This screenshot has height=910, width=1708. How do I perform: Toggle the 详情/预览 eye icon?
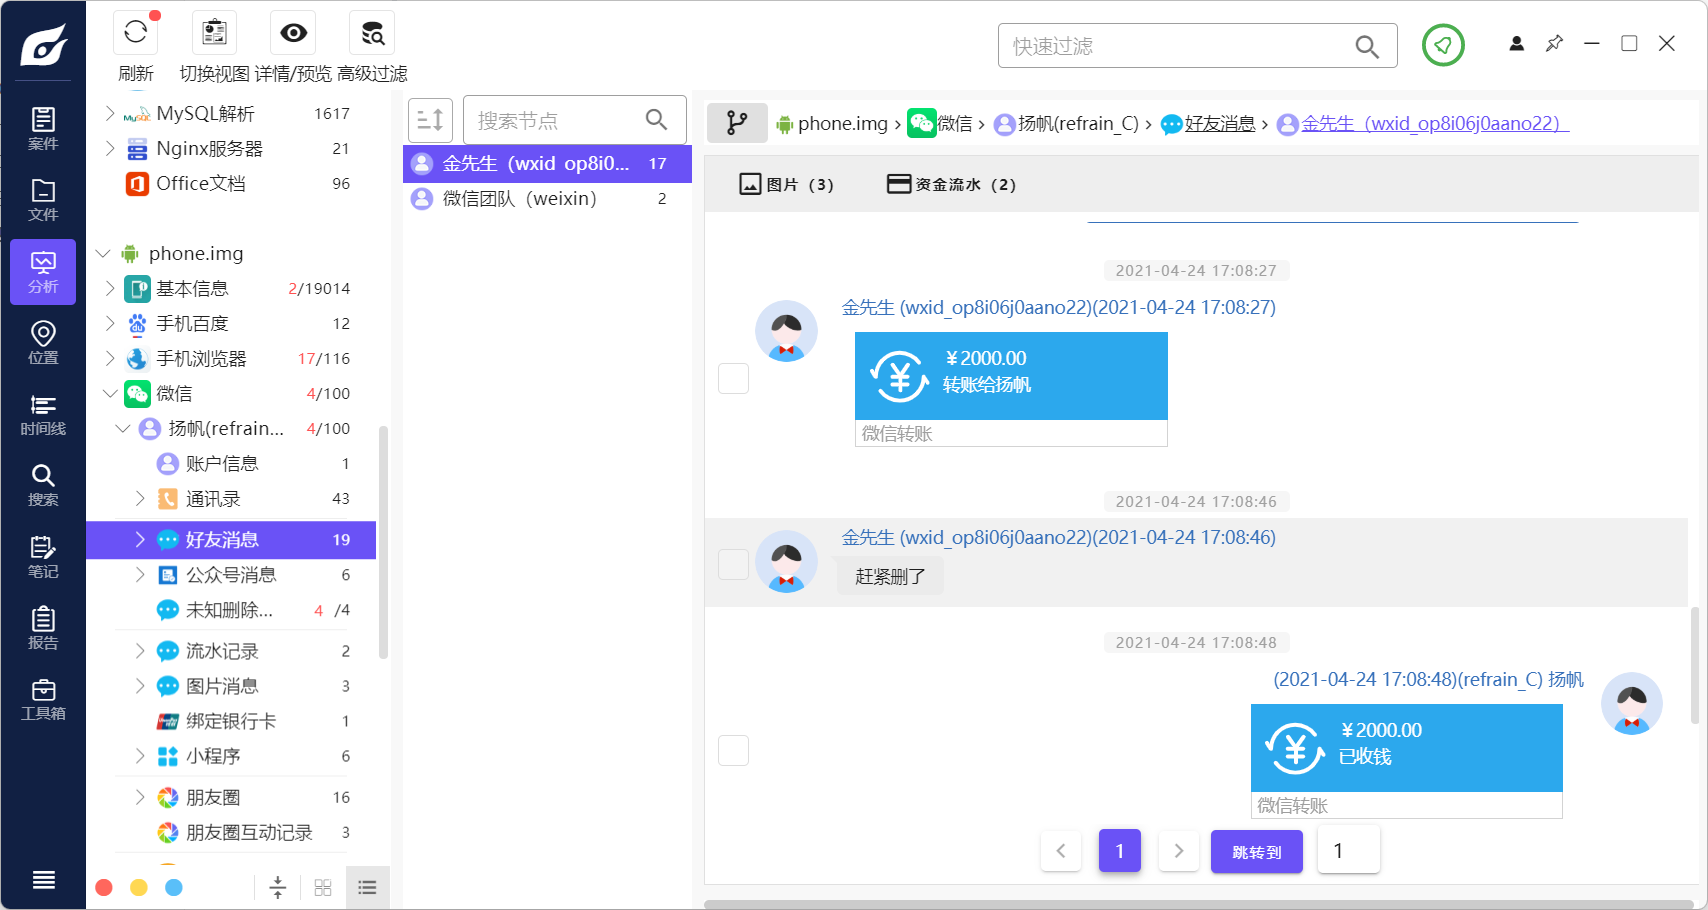coord(293,33)
